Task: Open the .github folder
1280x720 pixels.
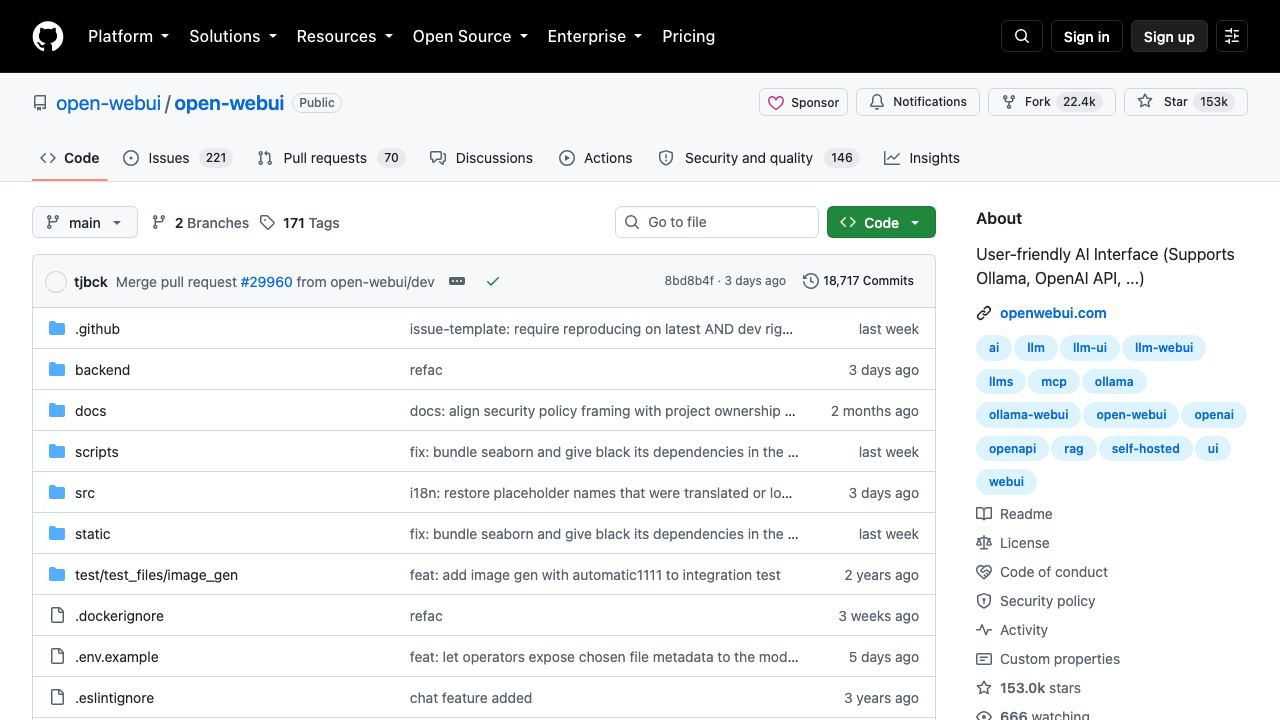Action: pos(97,329)
